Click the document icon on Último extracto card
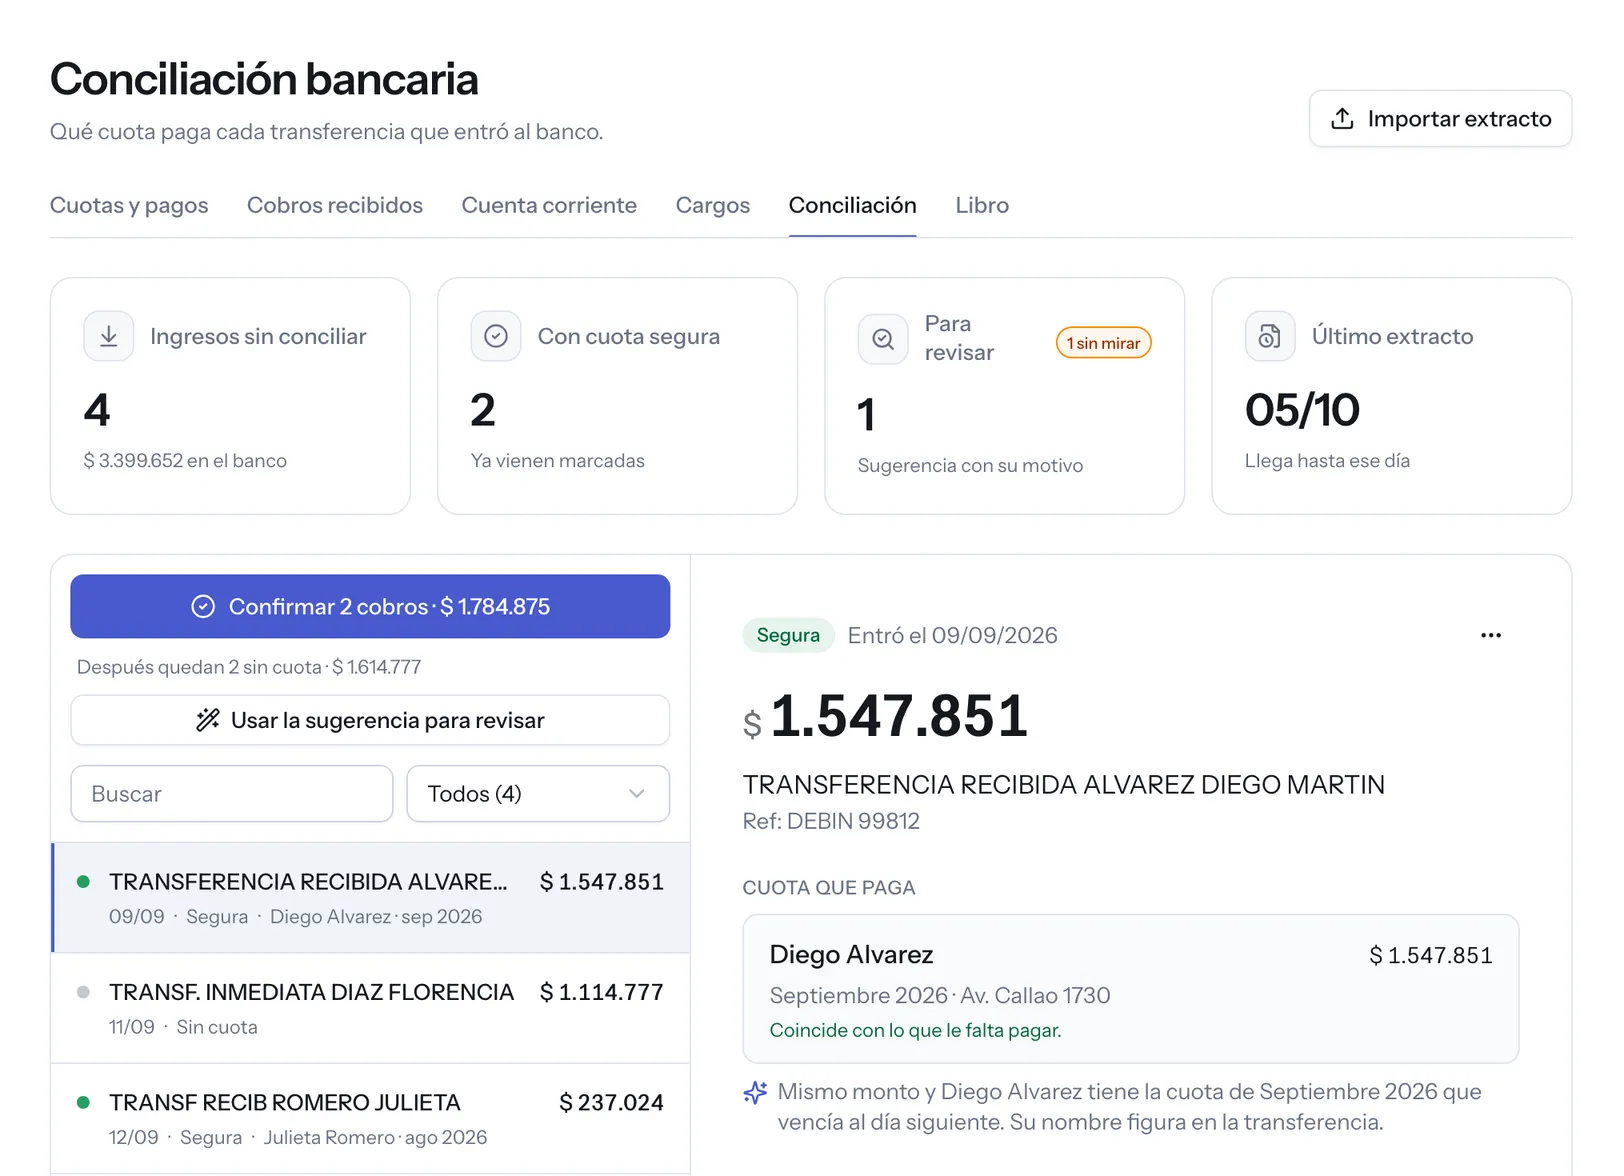 click(1270, 336)
